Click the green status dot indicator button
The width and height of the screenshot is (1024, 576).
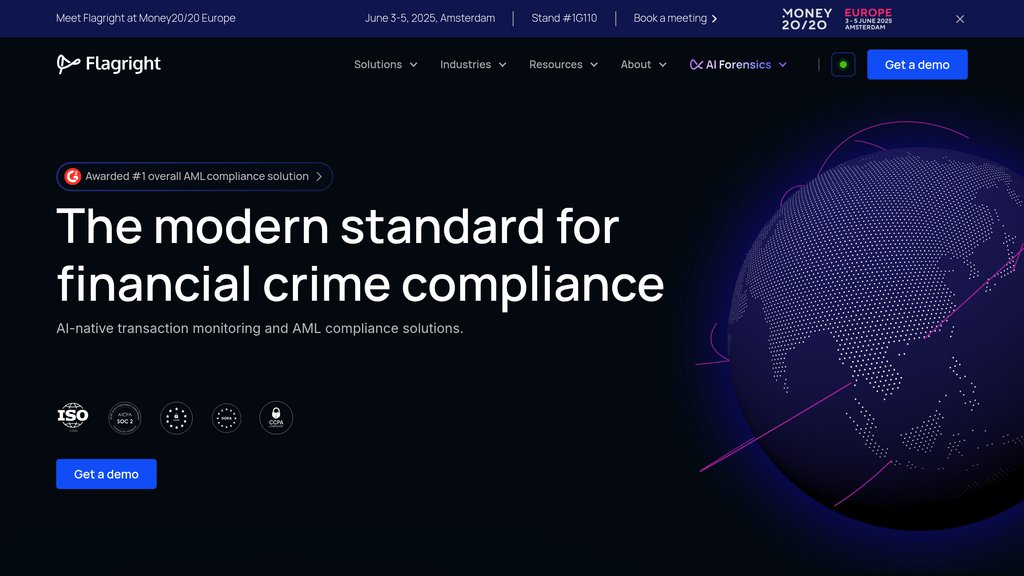click(x=843, y=65)
